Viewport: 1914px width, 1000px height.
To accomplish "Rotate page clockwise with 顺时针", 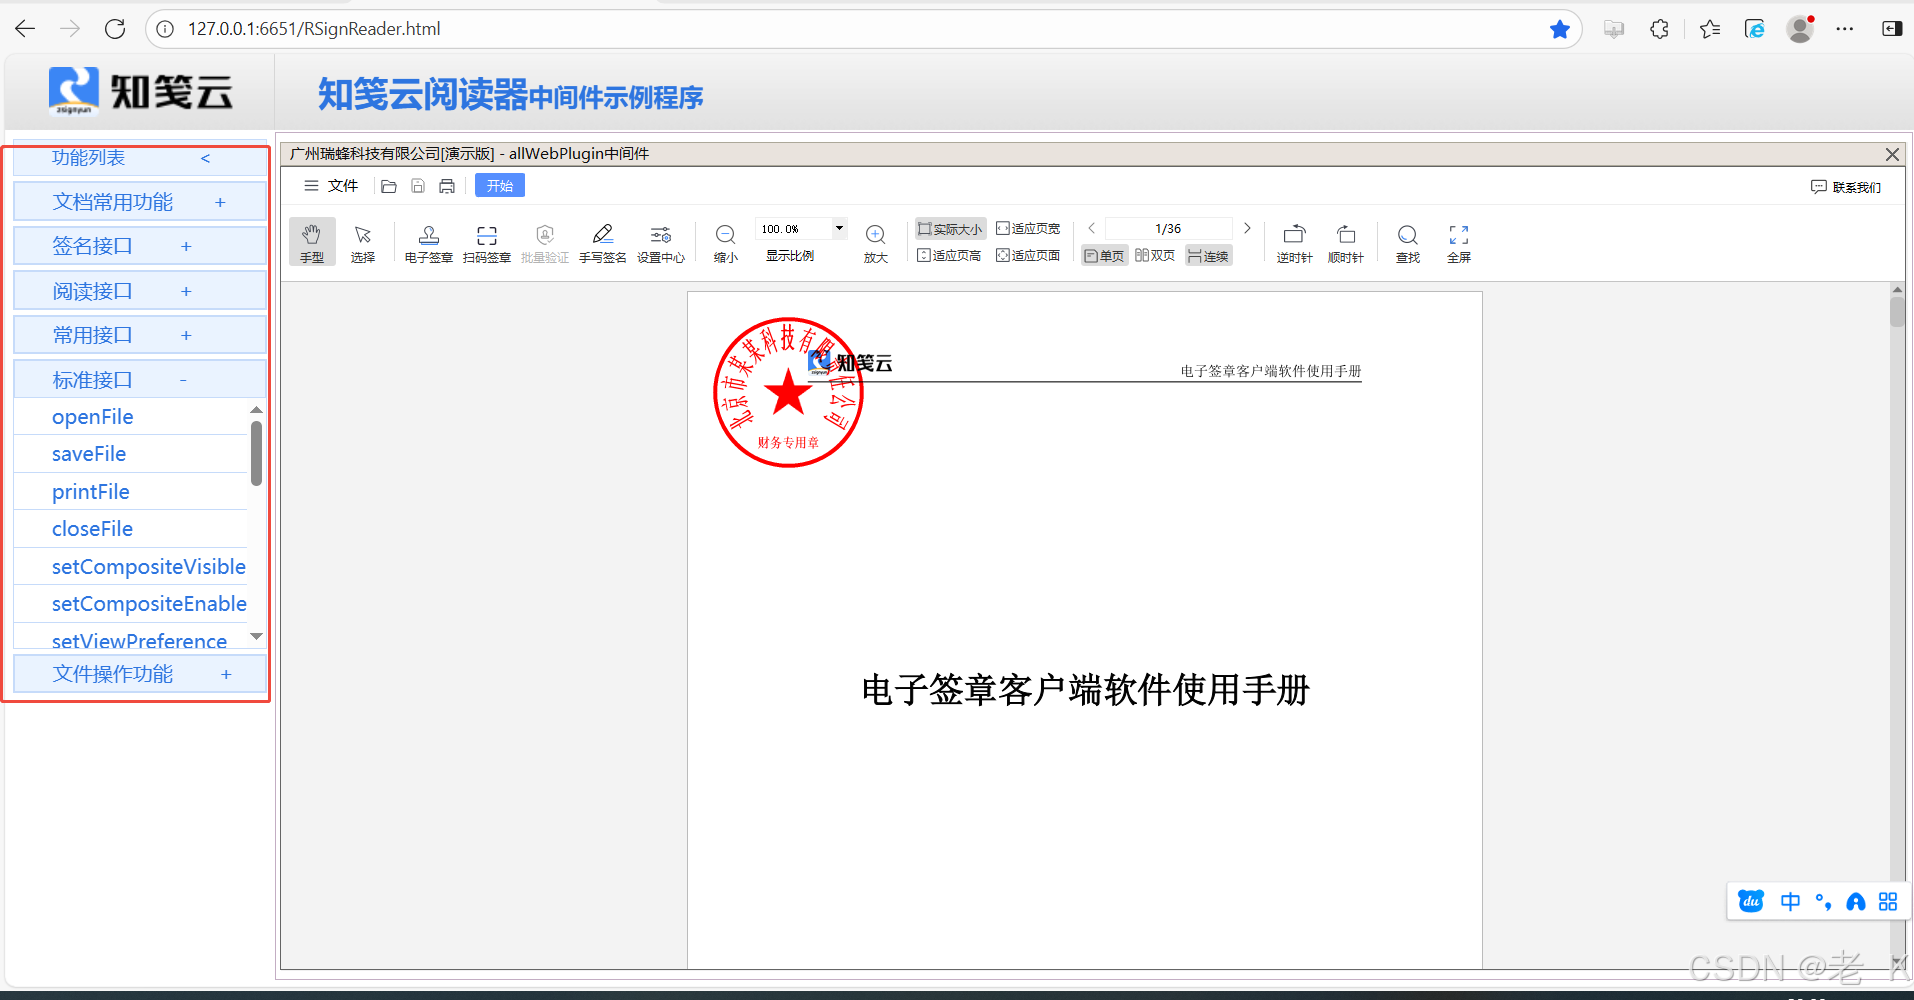I will point(1346,242).
